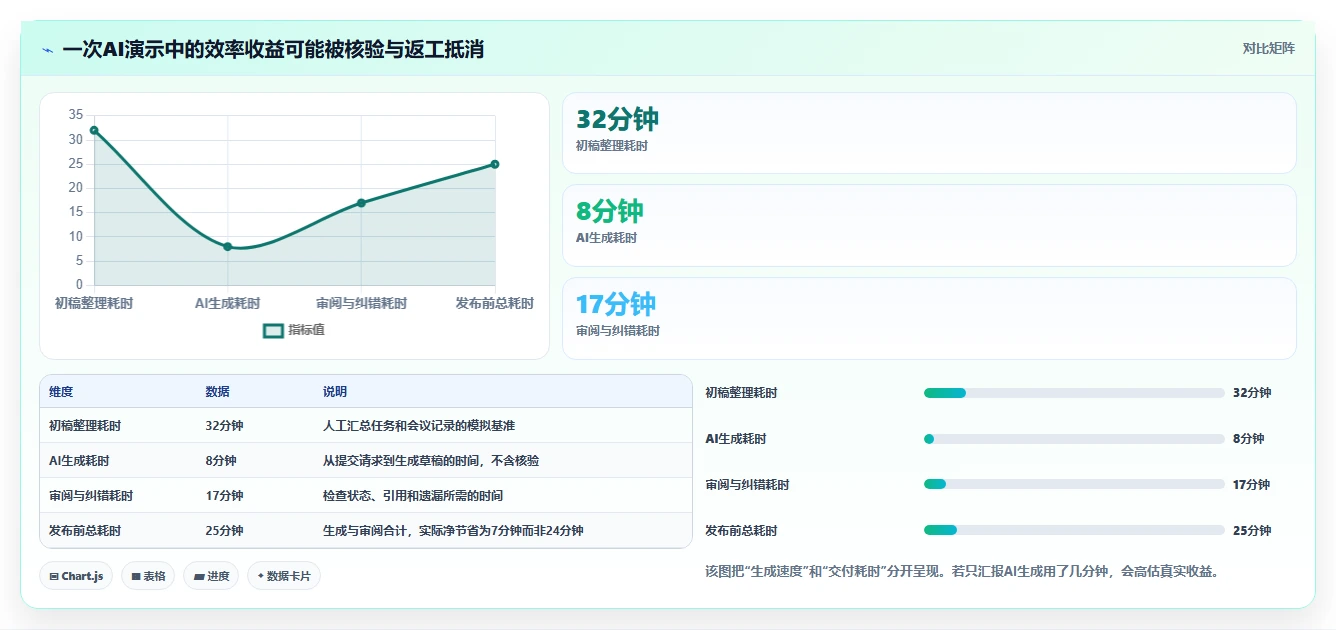Toggle the 指标值 legend swatch in the chart

pos(273,330)
